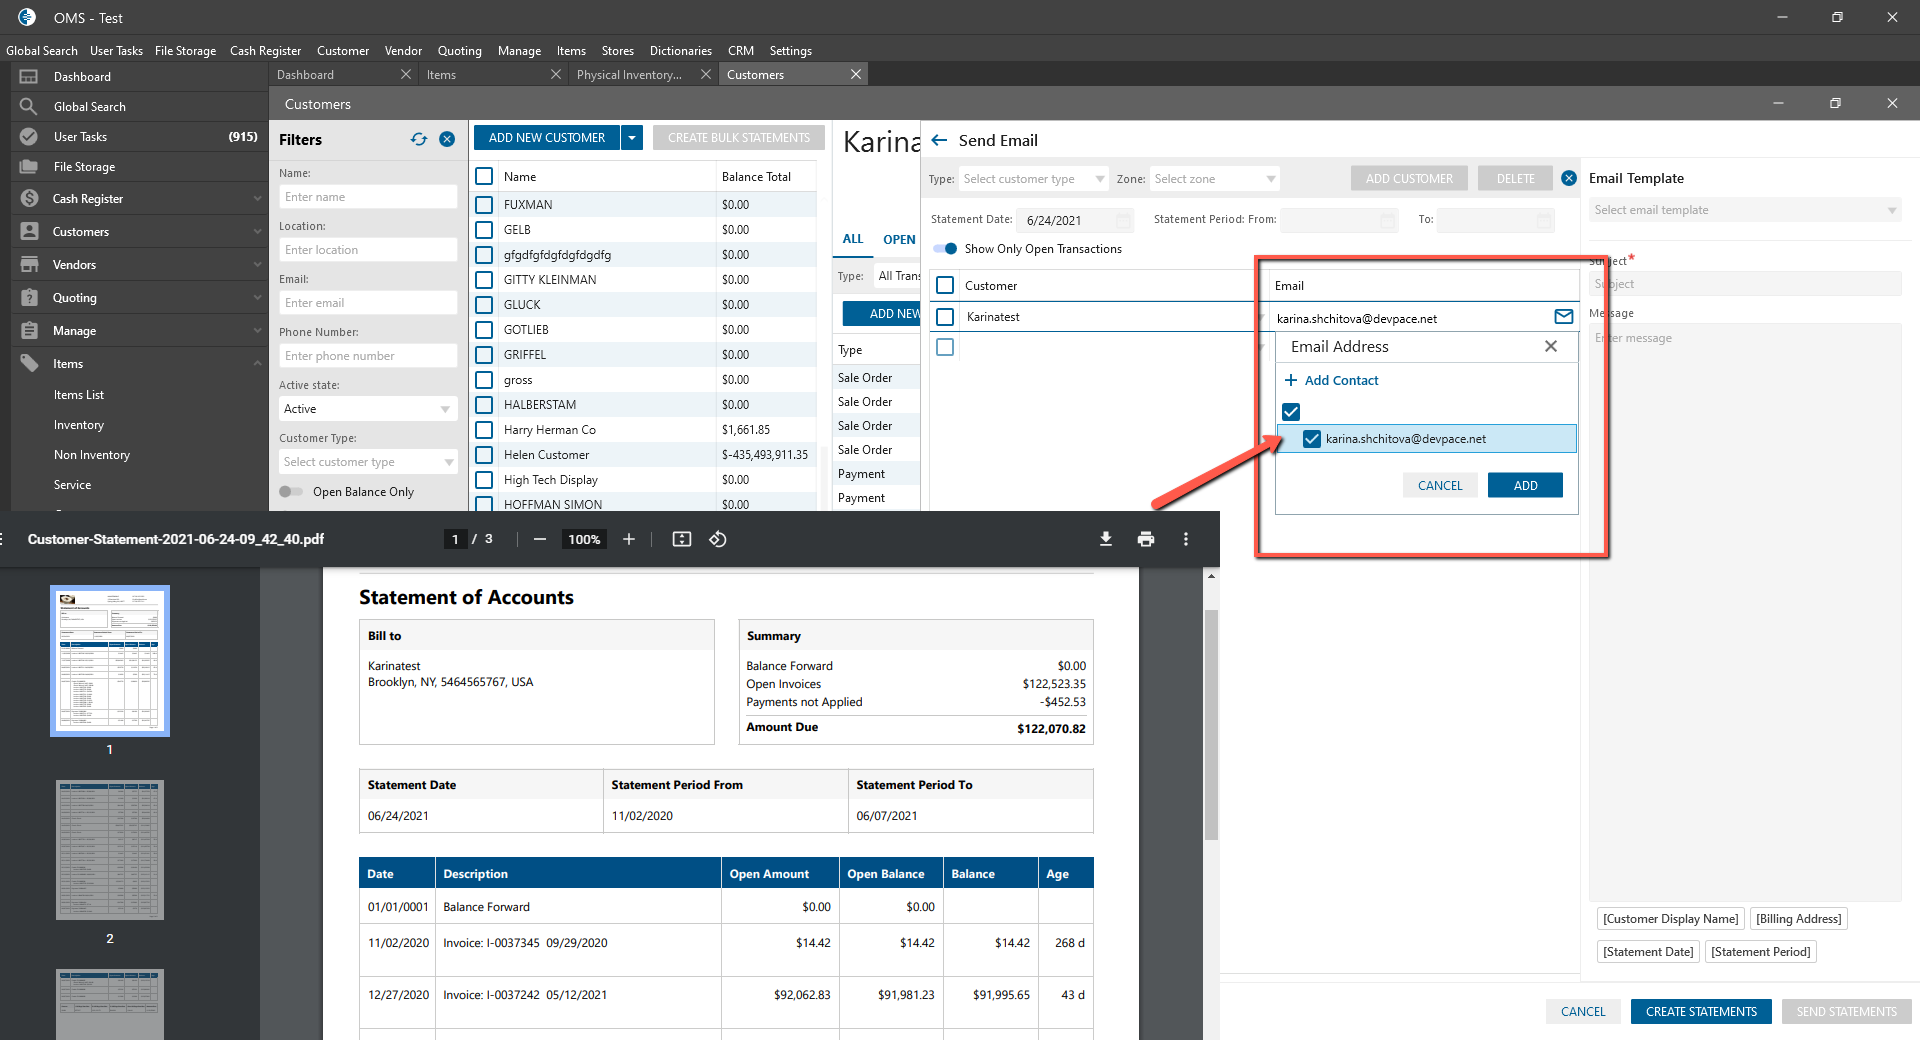Click the refresh filters icon
Image resolution: width=1920 pixels, height=1040 pixels.
(418, 140)
